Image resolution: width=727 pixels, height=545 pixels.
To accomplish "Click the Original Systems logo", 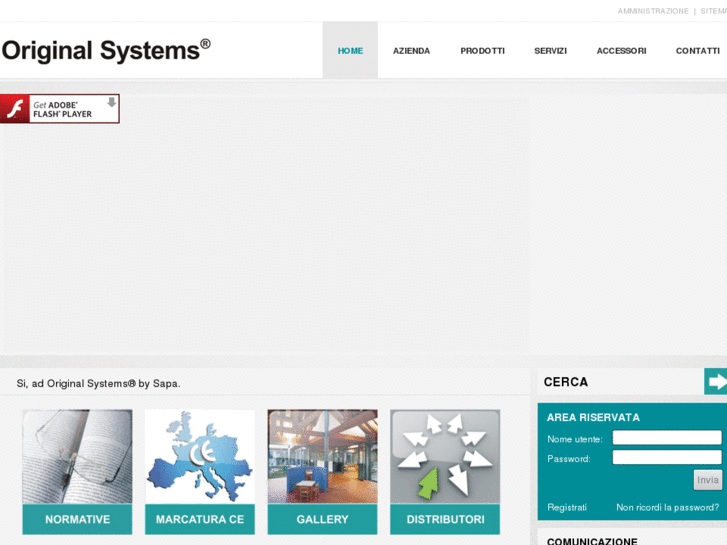I will point(106,50).
